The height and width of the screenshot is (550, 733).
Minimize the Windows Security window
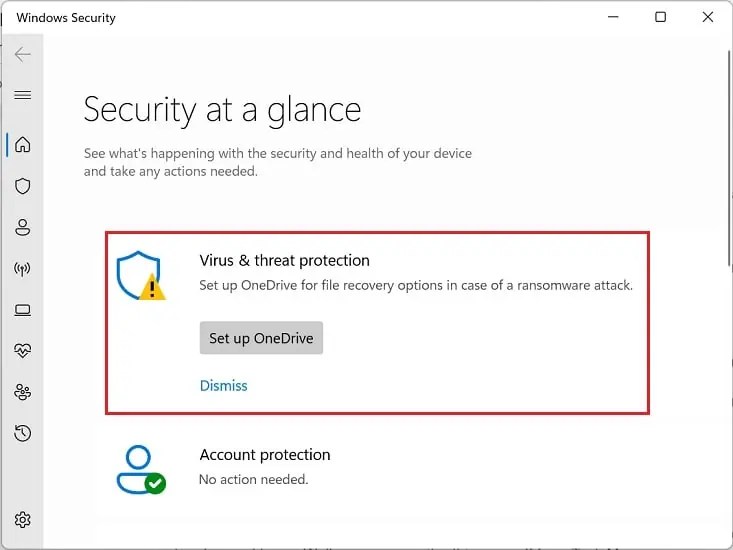(x=613, y=17)
